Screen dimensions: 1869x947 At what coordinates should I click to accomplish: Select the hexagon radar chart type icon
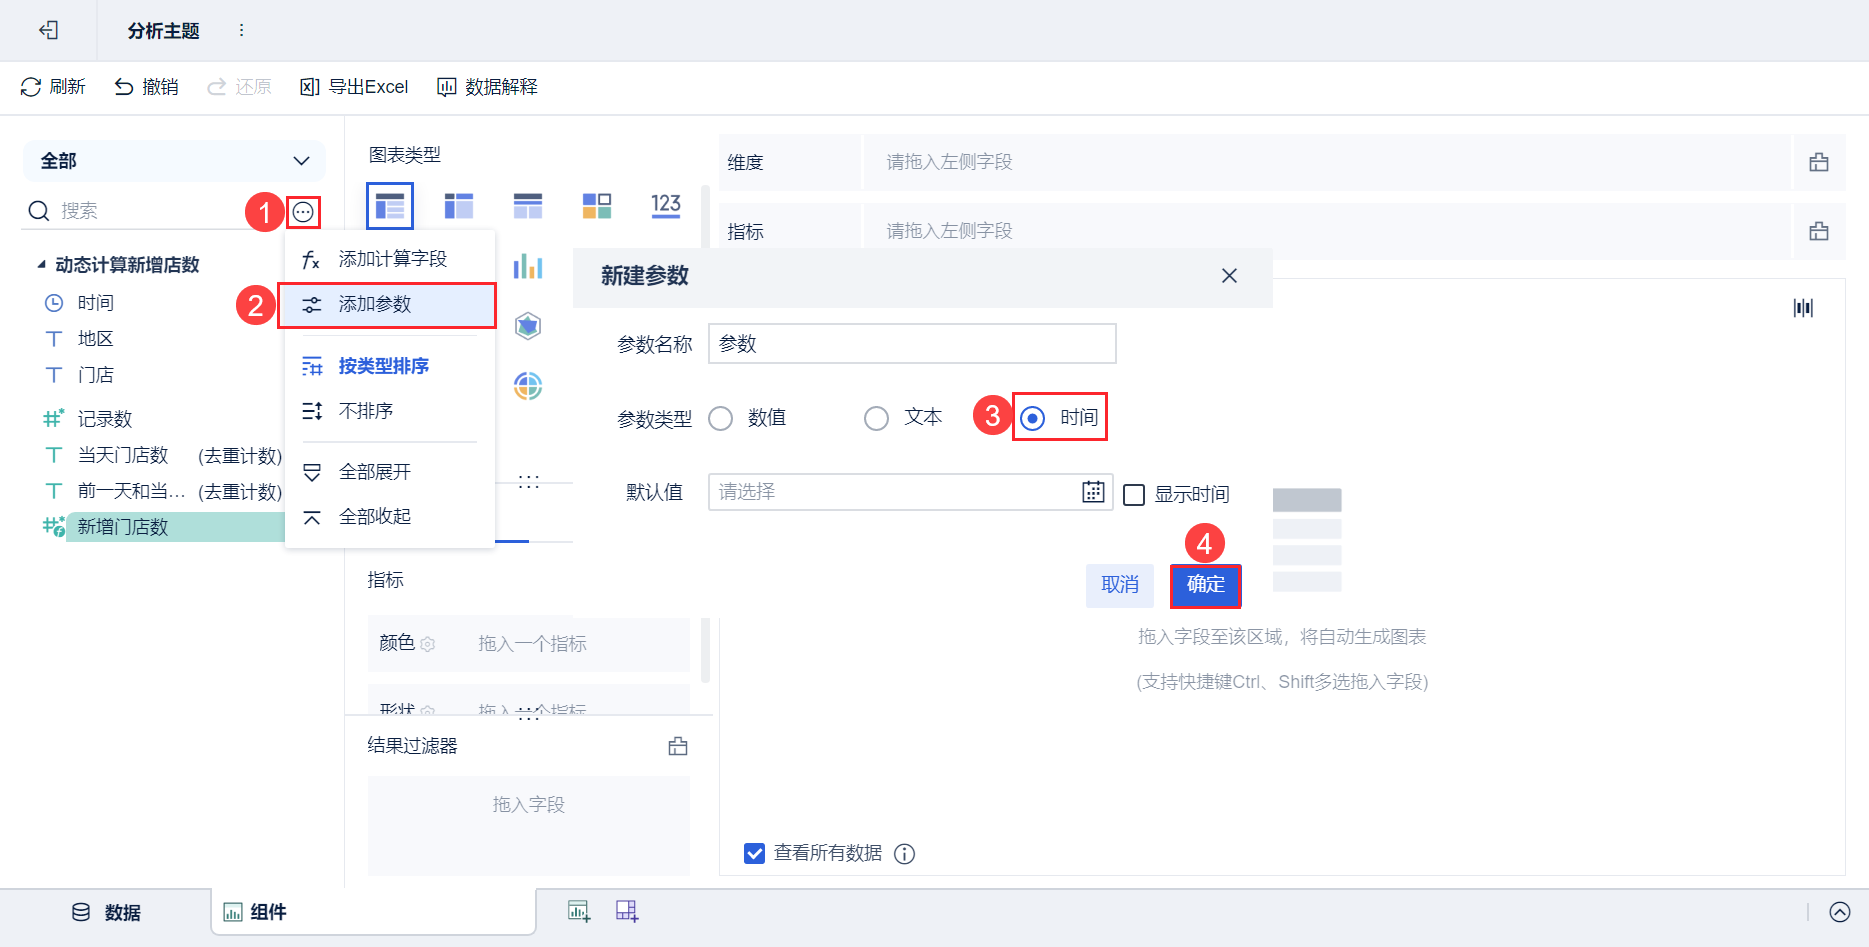coord(528,326)
